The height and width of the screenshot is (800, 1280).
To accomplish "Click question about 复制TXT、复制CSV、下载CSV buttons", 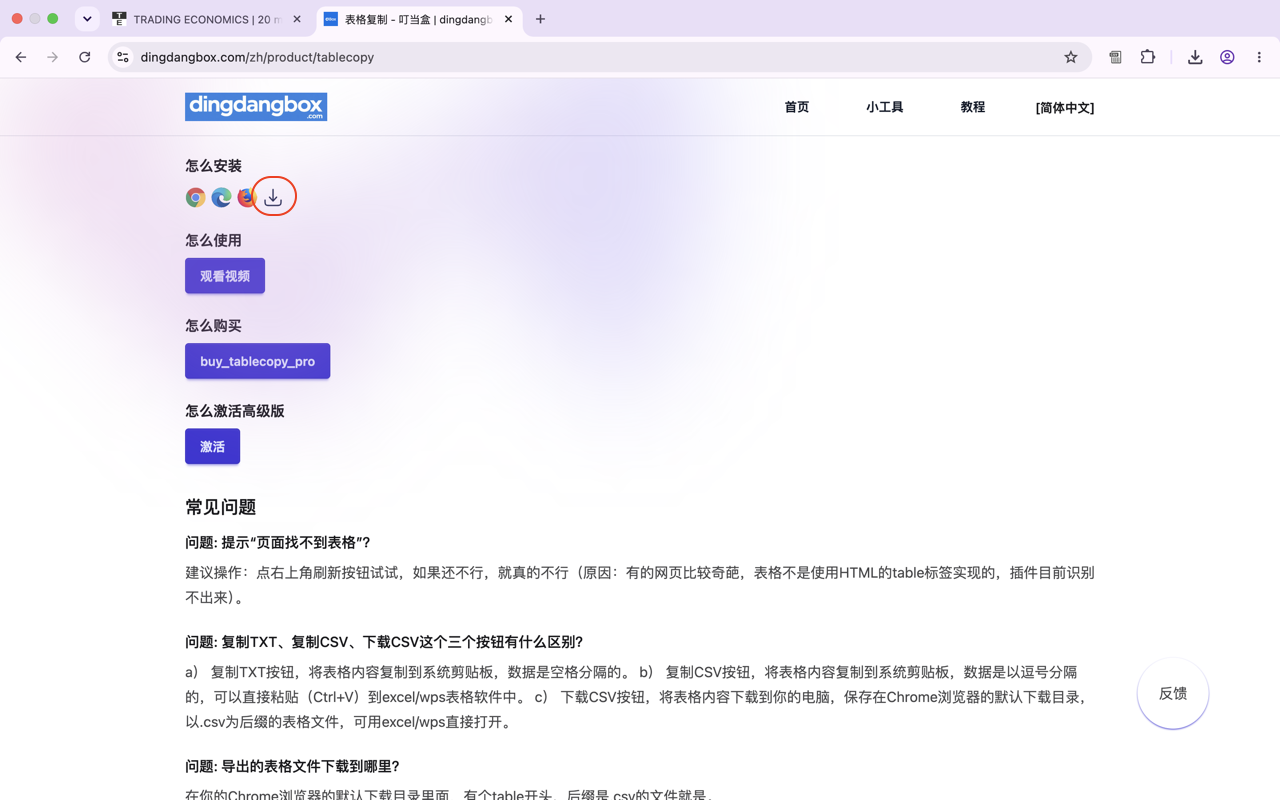I will (x=384, y=642).
